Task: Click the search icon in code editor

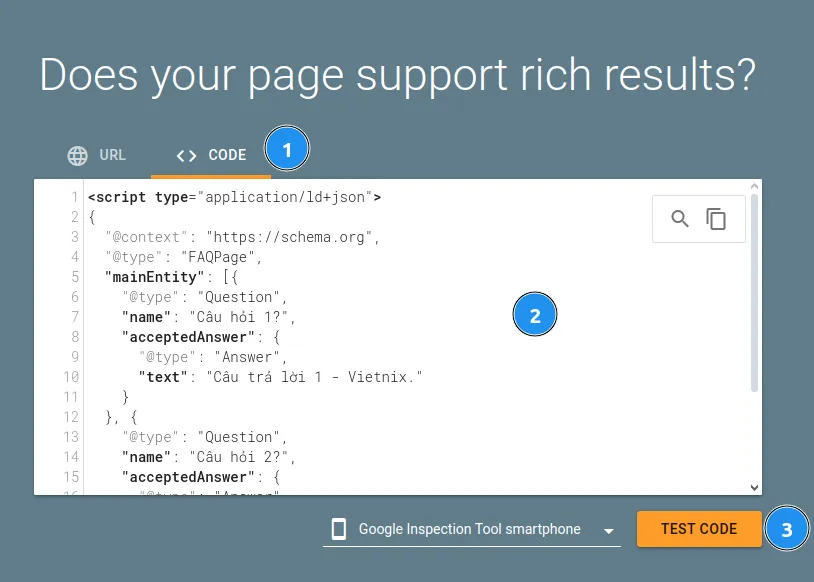Action: [680, 219]
